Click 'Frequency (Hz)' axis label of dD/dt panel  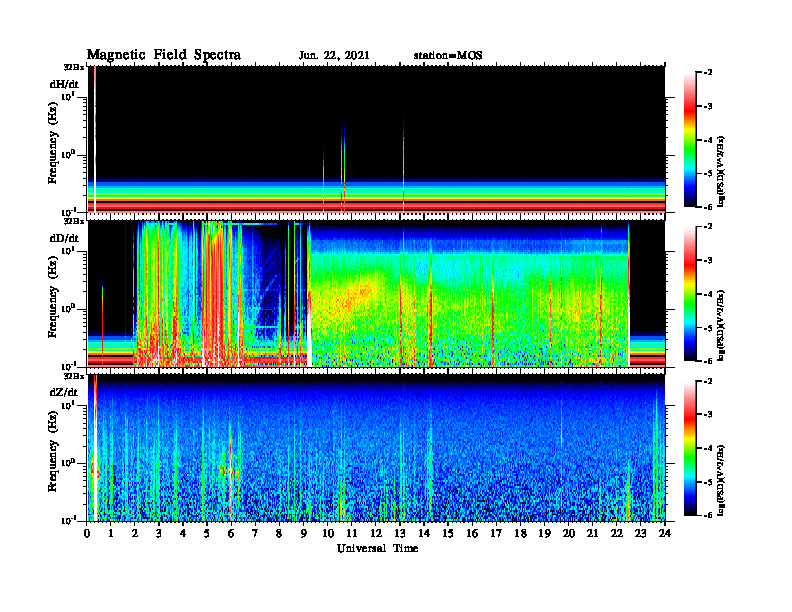pos(53,297)
